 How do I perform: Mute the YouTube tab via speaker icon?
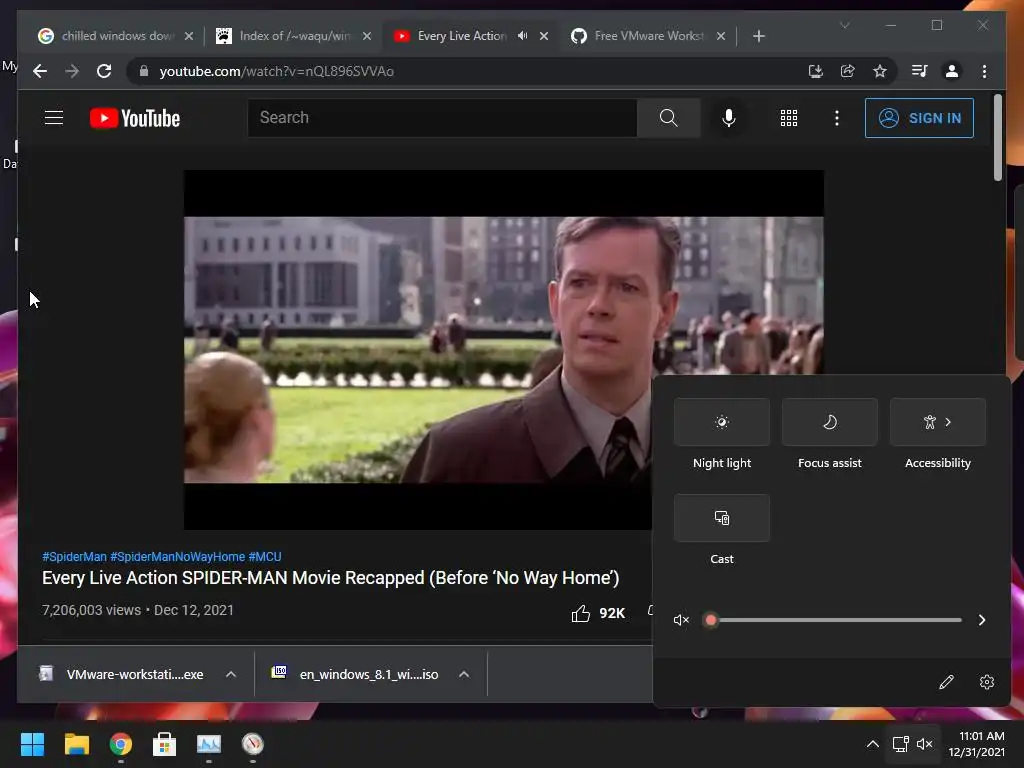(522, 36)
